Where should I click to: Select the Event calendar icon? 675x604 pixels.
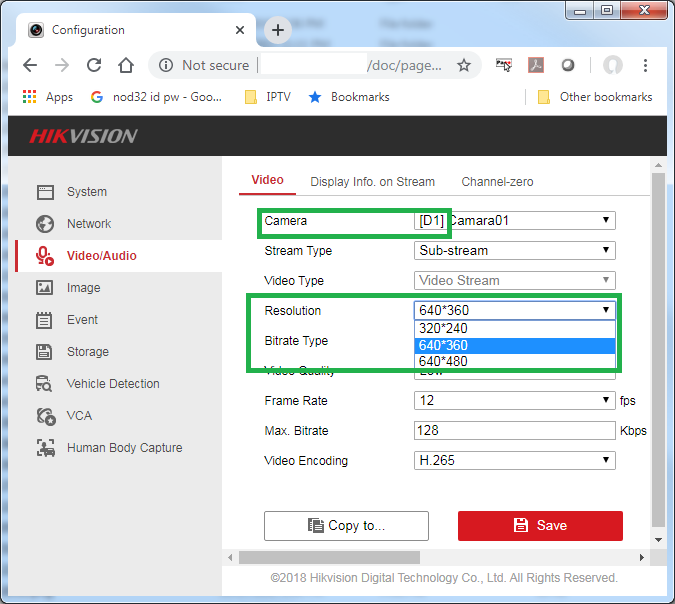[x=44, y=320]
